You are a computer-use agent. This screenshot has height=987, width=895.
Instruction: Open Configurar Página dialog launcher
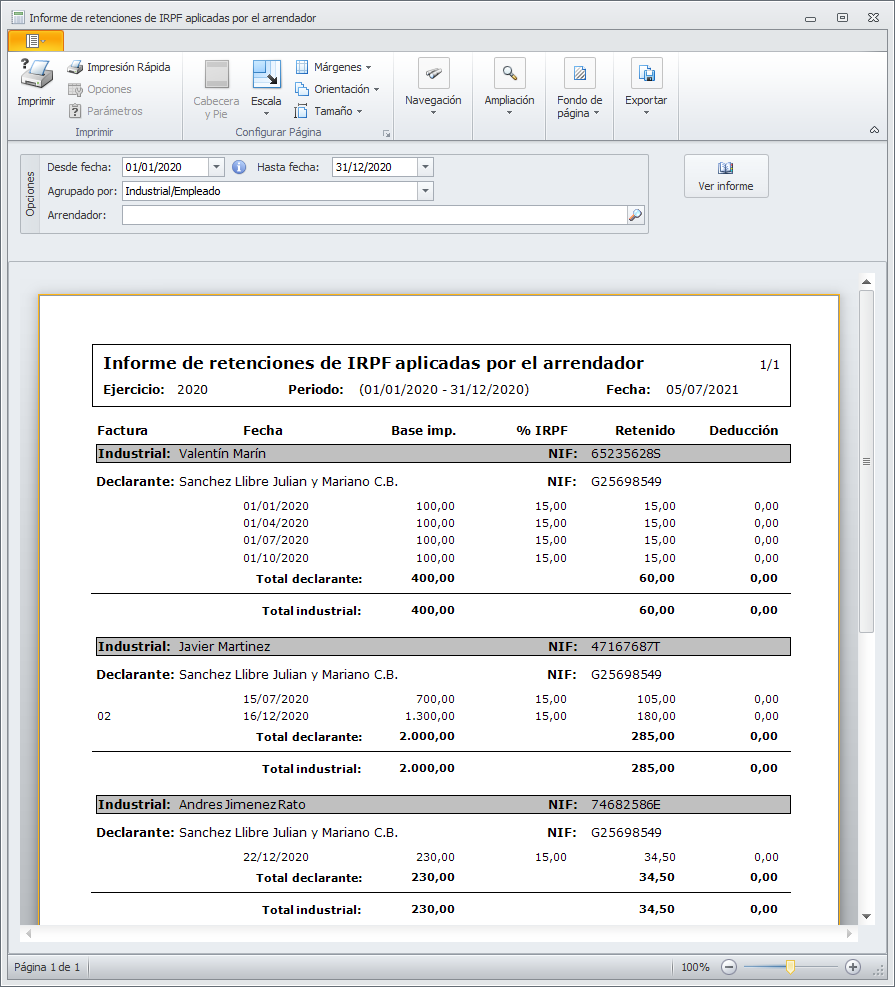click(x=386, y=133)
